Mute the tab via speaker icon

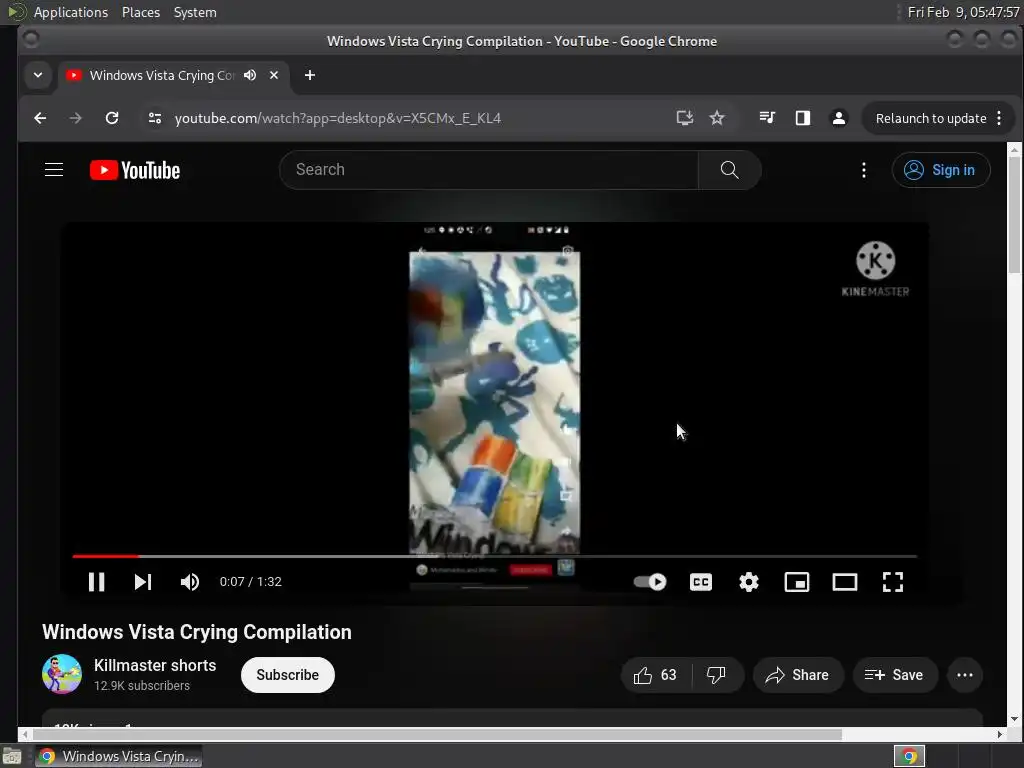[x=250, y=75]
